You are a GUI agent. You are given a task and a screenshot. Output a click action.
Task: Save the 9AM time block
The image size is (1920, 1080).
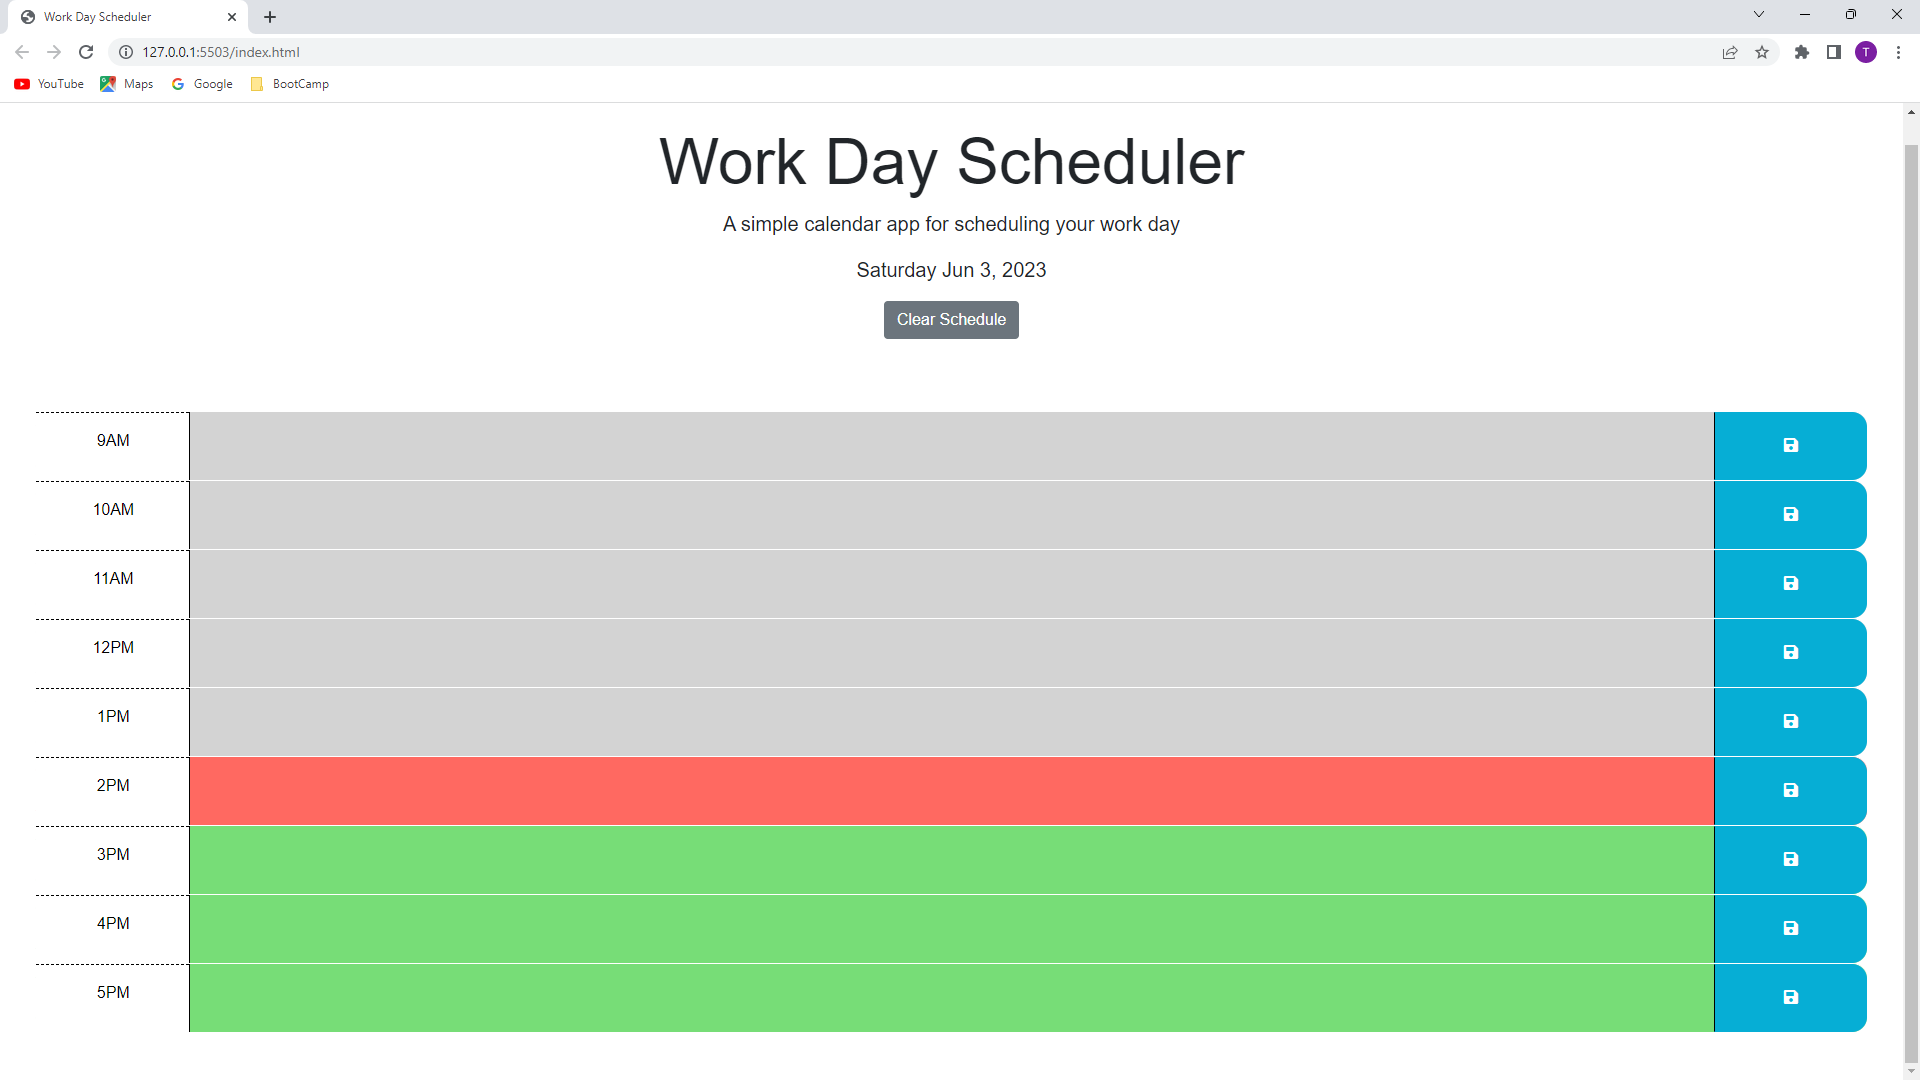[x=1789, y=445]
